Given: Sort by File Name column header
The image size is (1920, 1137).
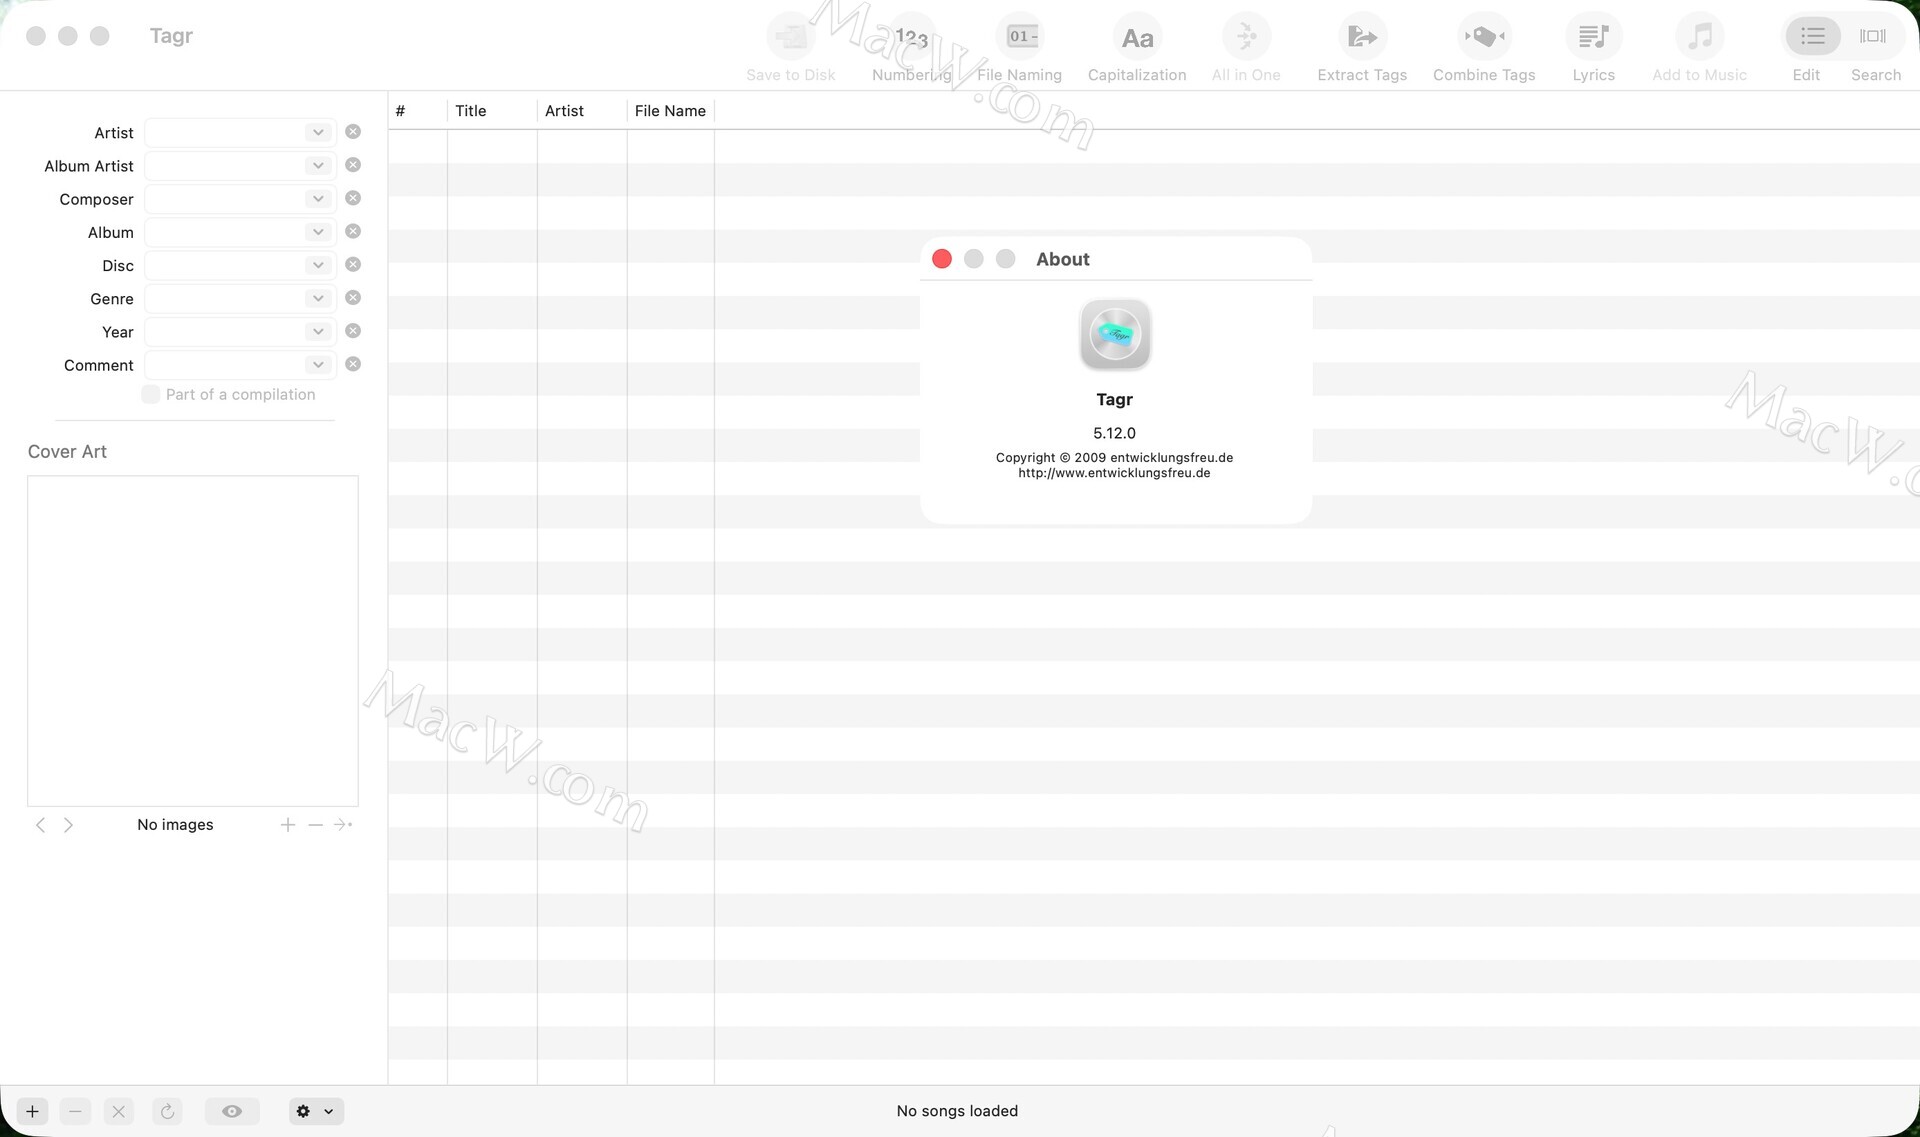Looking at the screenshot, I should pos(669,111).
